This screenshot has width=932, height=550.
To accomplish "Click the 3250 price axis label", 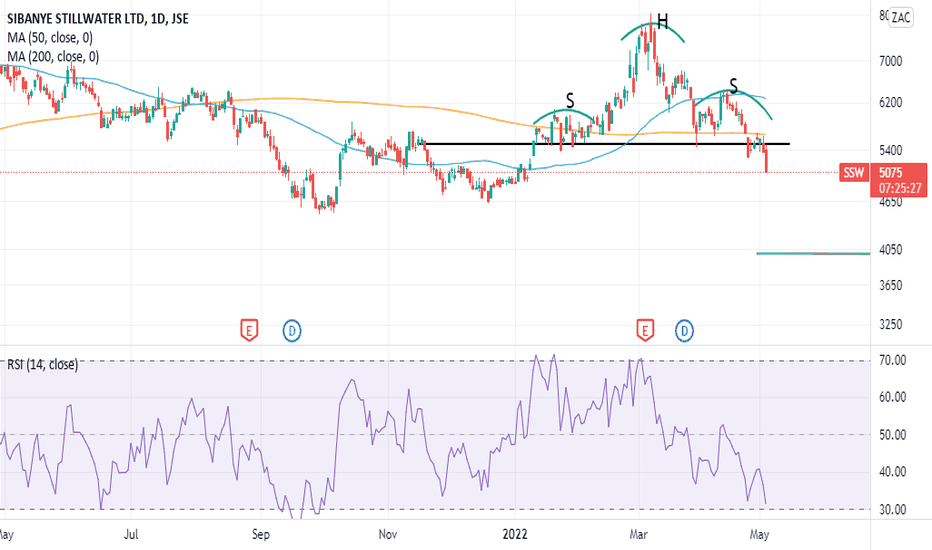I will (x=890, y=325).
